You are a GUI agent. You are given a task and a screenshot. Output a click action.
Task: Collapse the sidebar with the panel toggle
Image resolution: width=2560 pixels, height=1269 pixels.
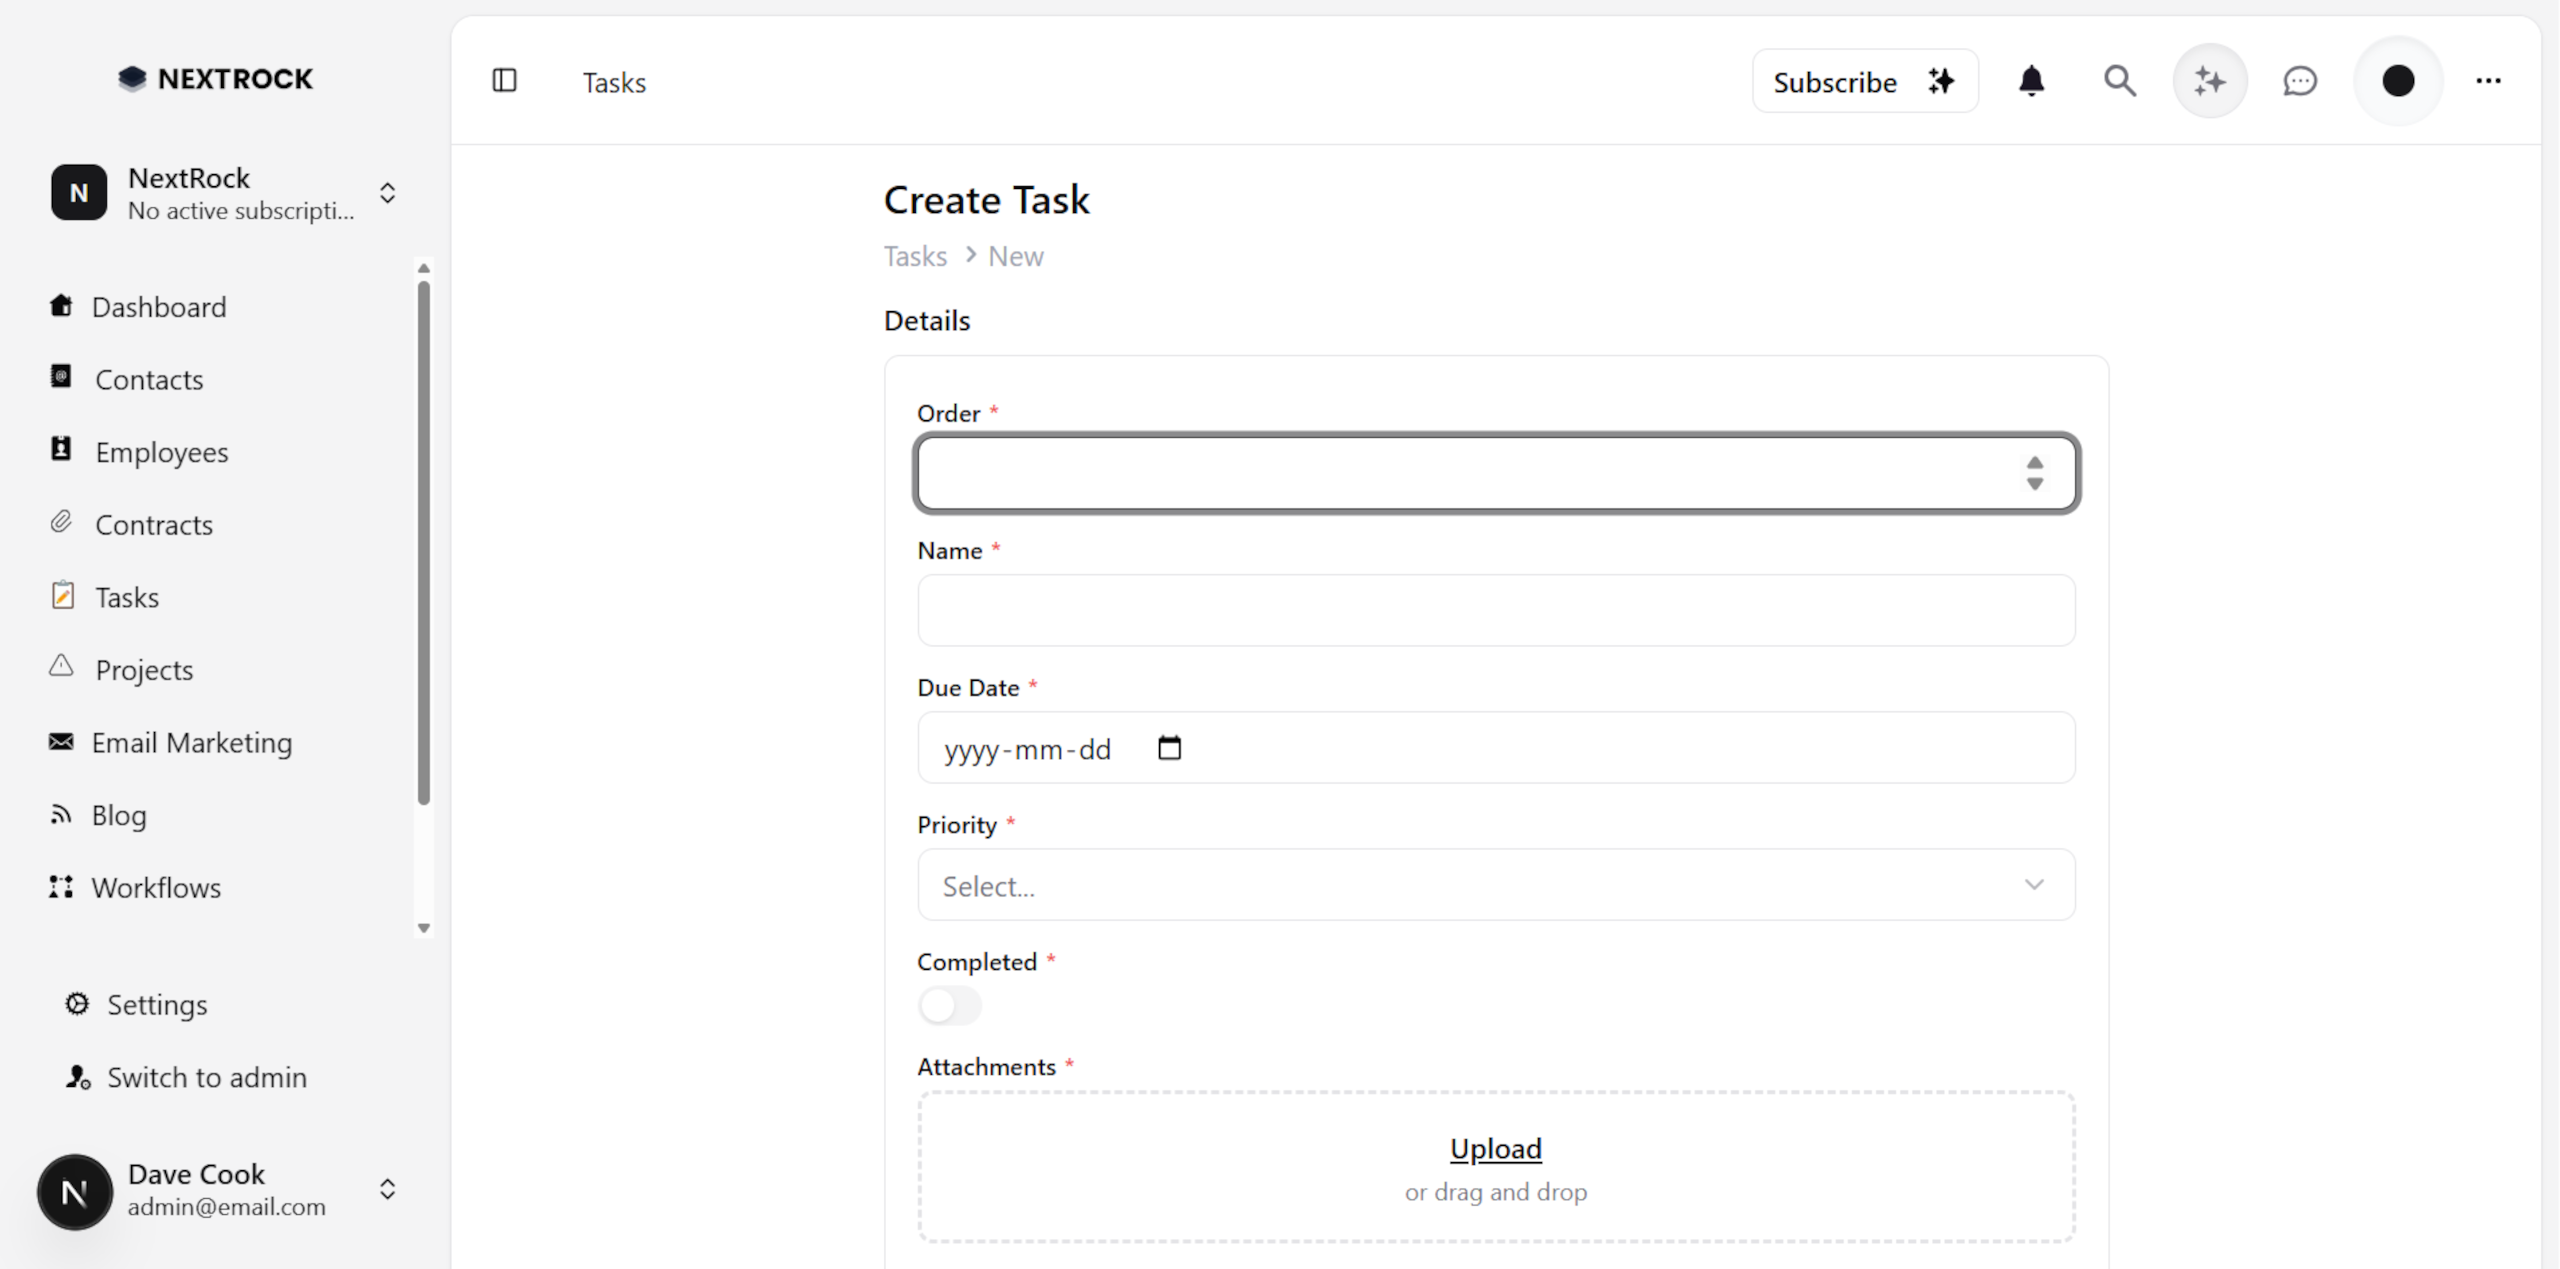click(x=504, y=81)
